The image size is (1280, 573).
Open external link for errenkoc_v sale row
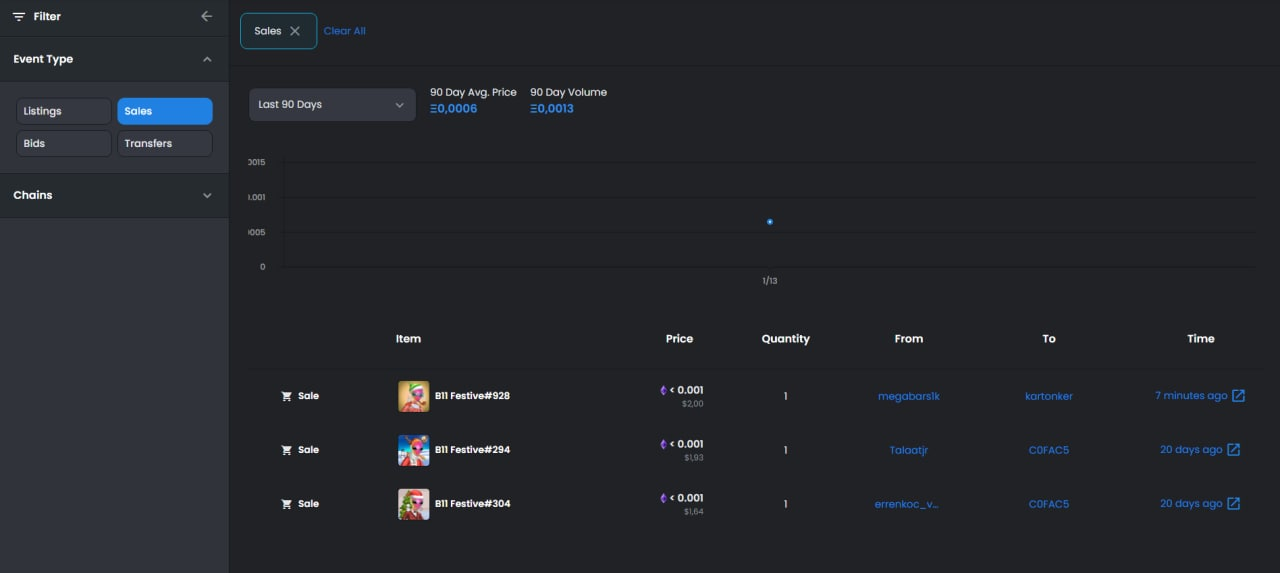tap(1233, 504)
